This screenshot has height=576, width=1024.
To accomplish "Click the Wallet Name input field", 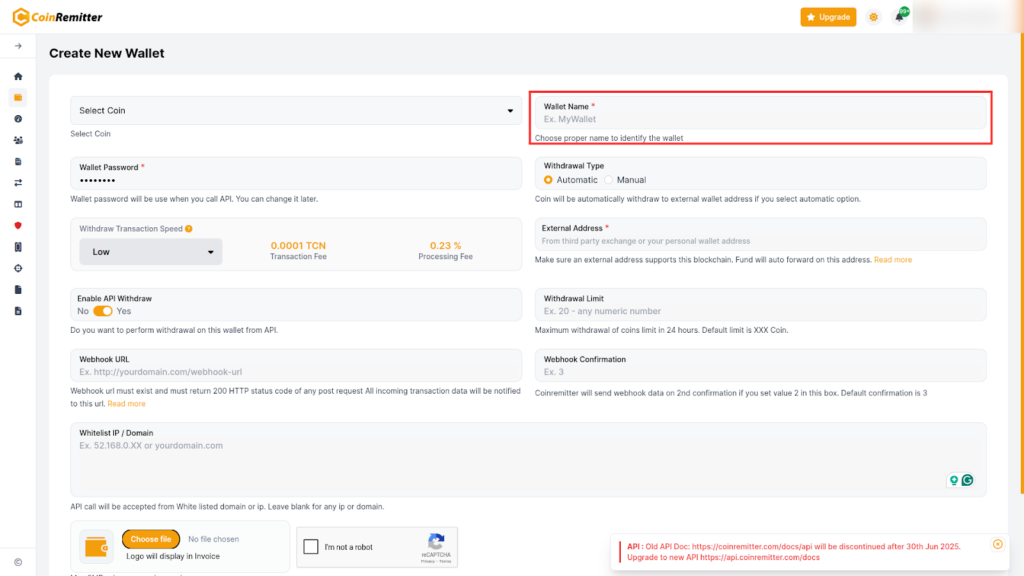I will (x=760, y=119).
